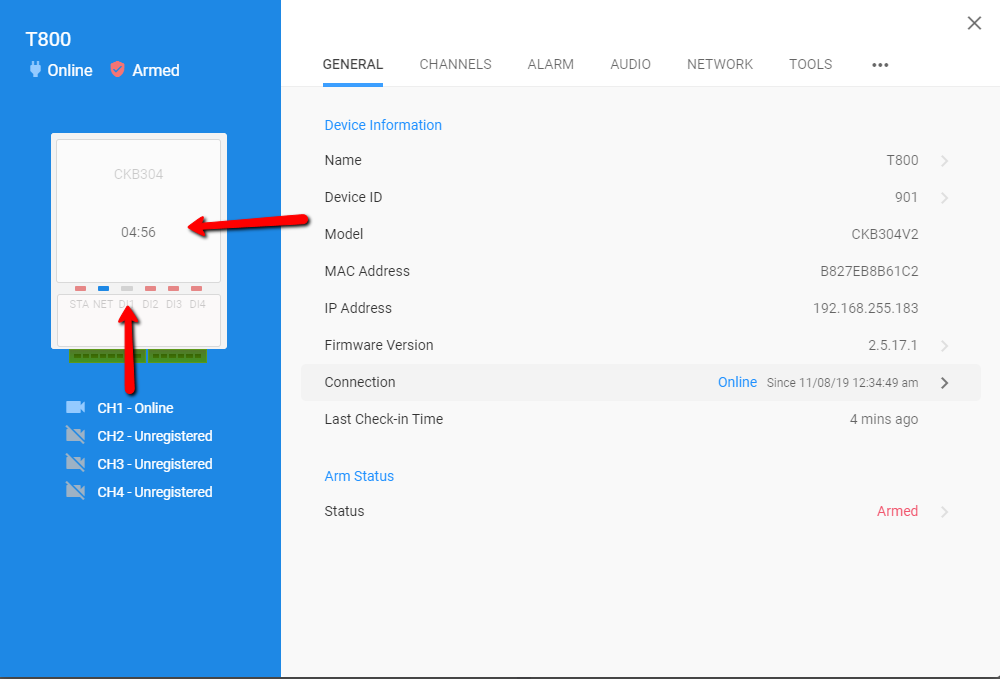Click the Online text in header
Image resolution: width=1000 pixels, height=679 pixels.
pos(70,70)
